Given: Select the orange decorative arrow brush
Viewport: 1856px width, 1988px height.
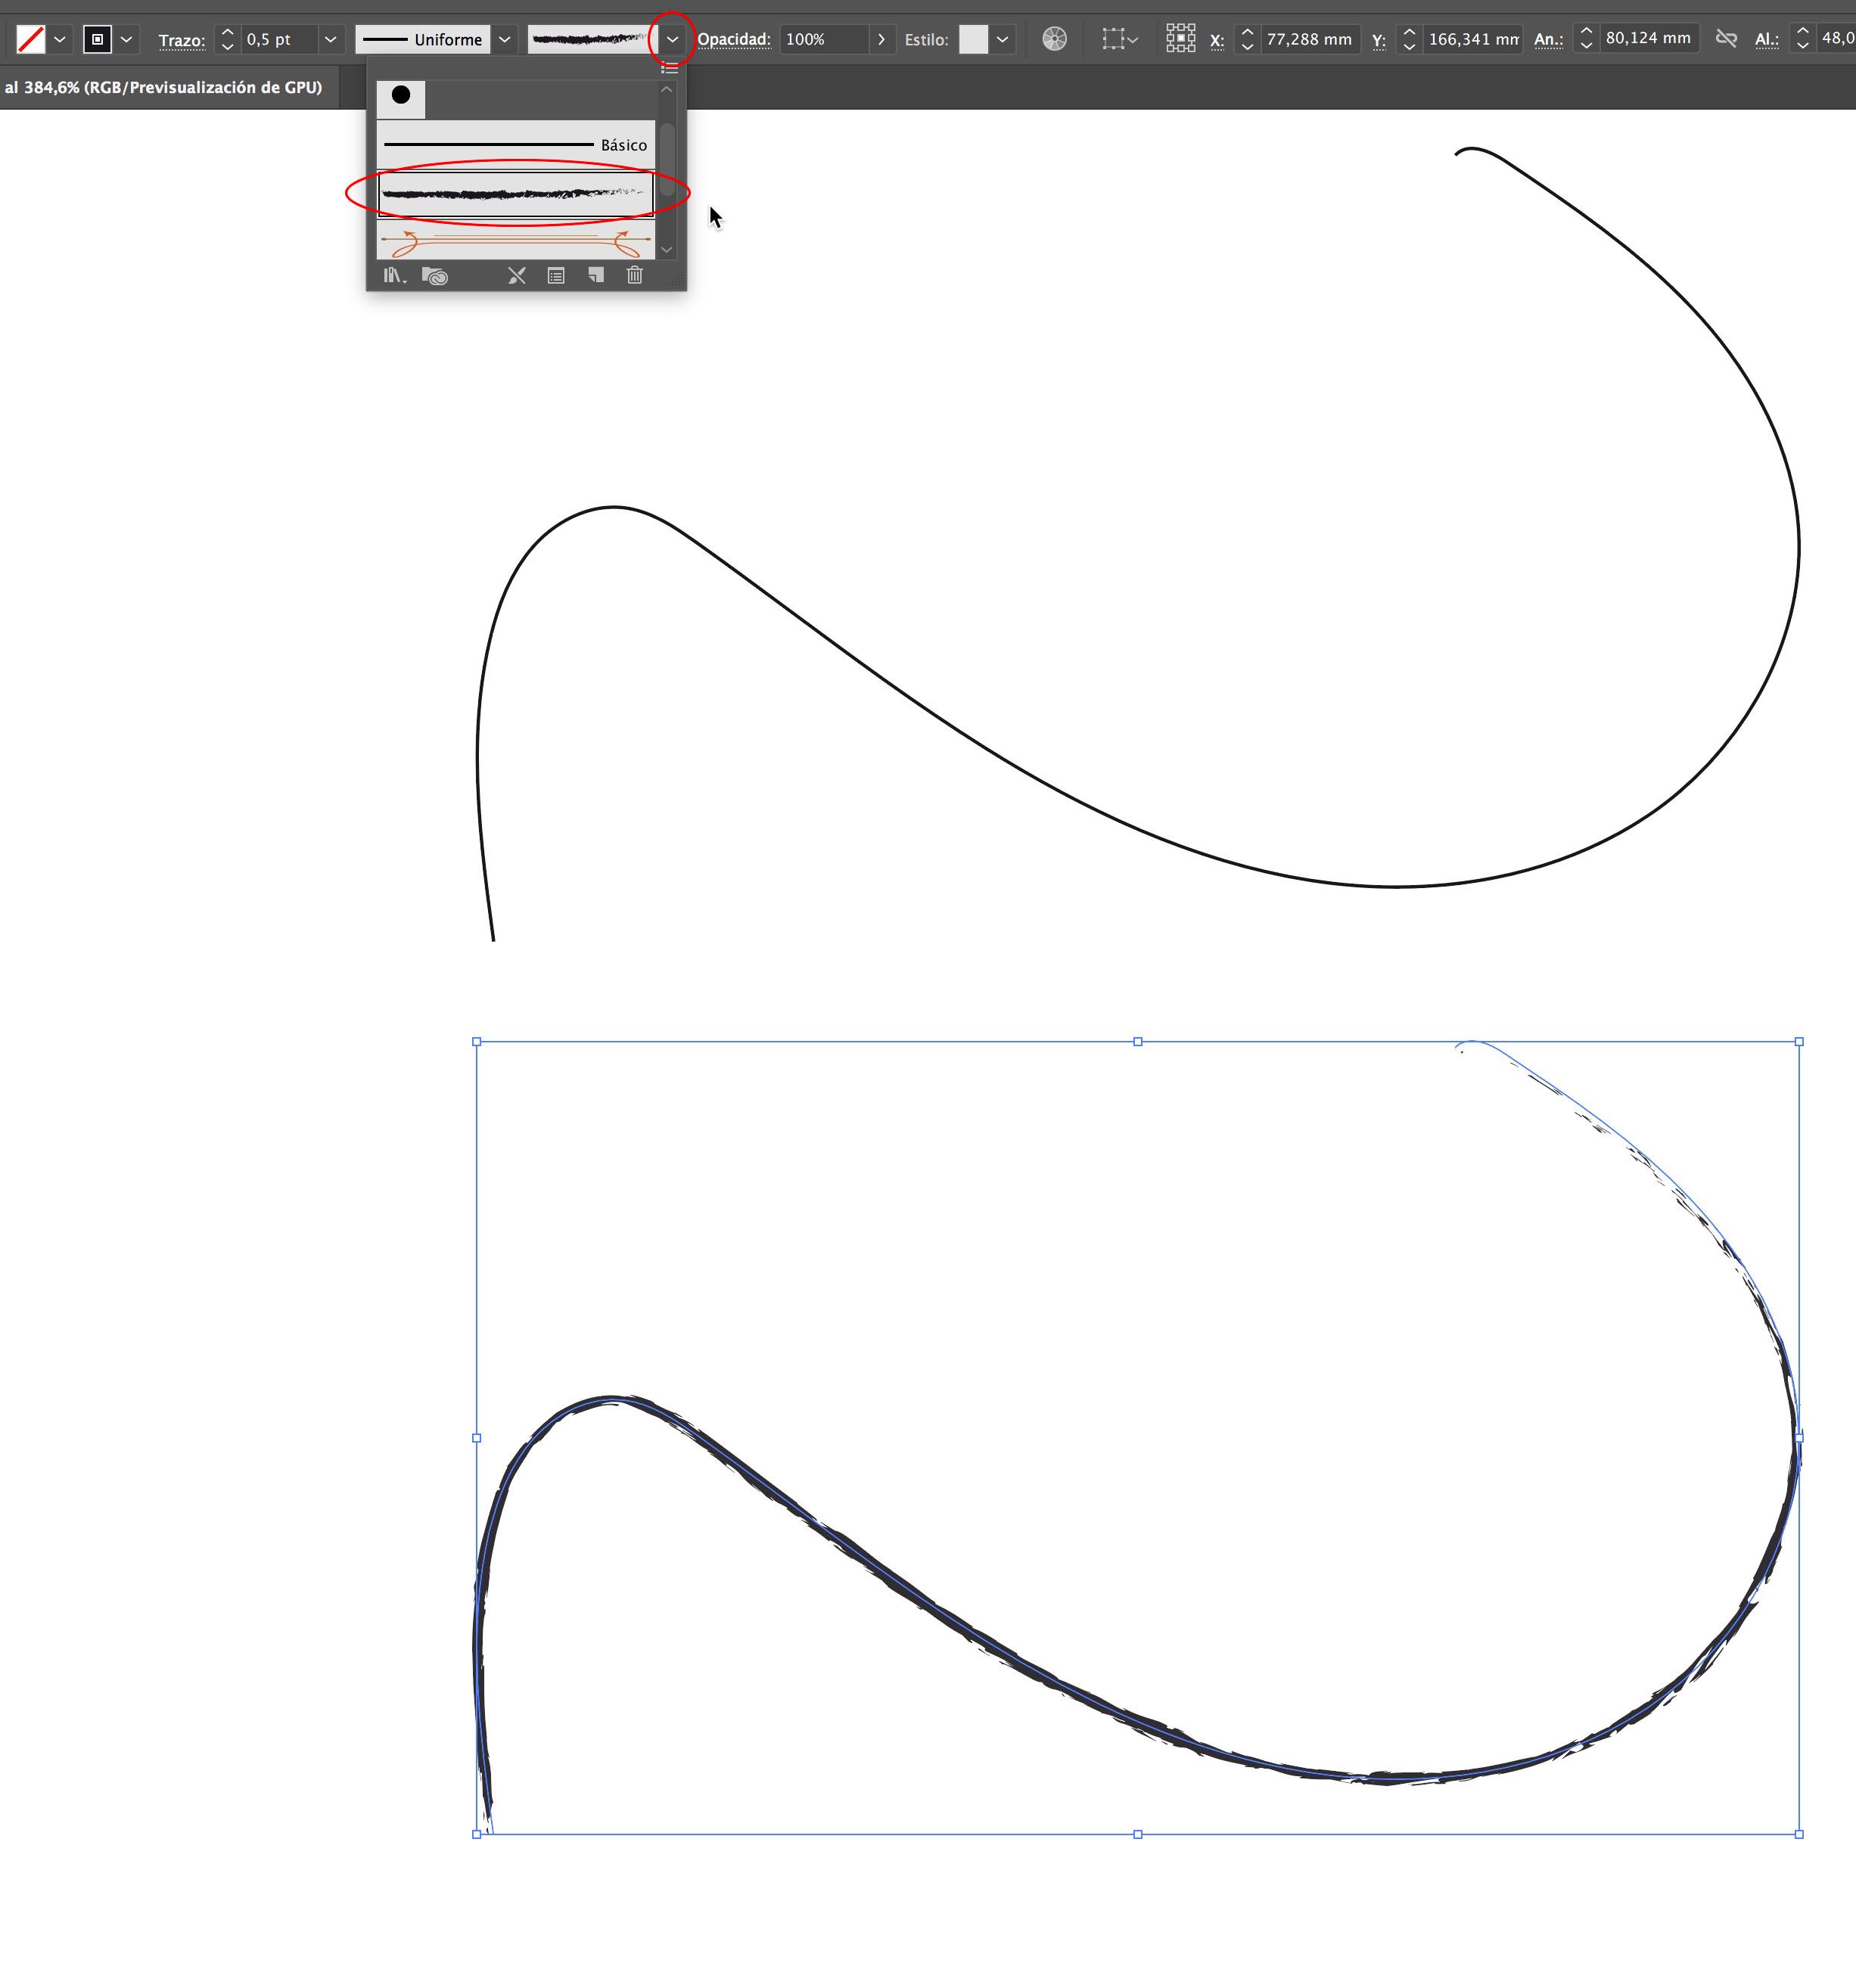Looking at the screenshot, I should [516, 241].
